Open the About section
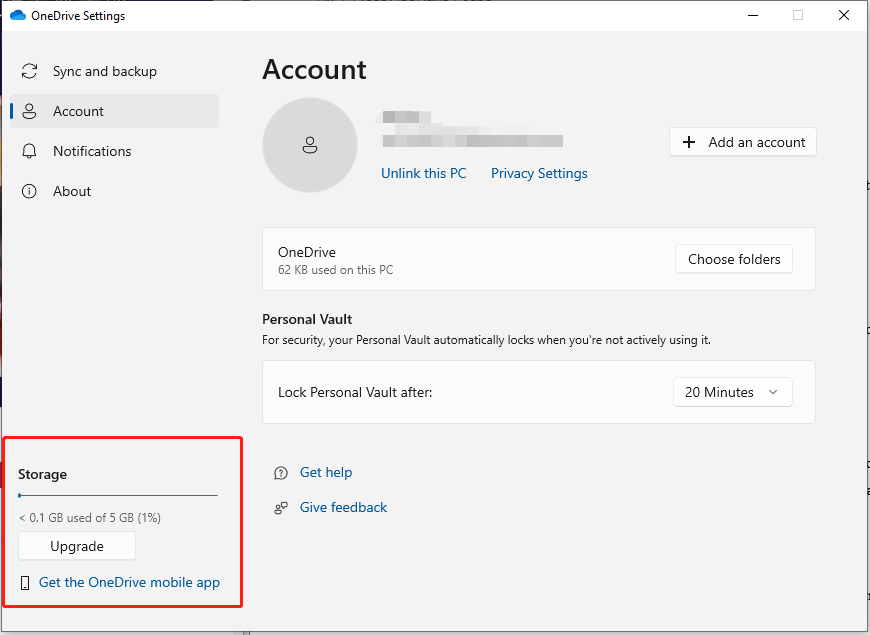 72,192
